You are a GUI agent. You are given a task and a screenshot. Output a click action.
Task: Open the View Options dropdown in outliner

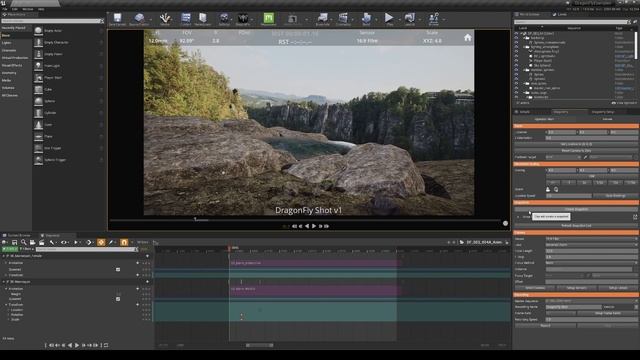(x=624, y=103)
